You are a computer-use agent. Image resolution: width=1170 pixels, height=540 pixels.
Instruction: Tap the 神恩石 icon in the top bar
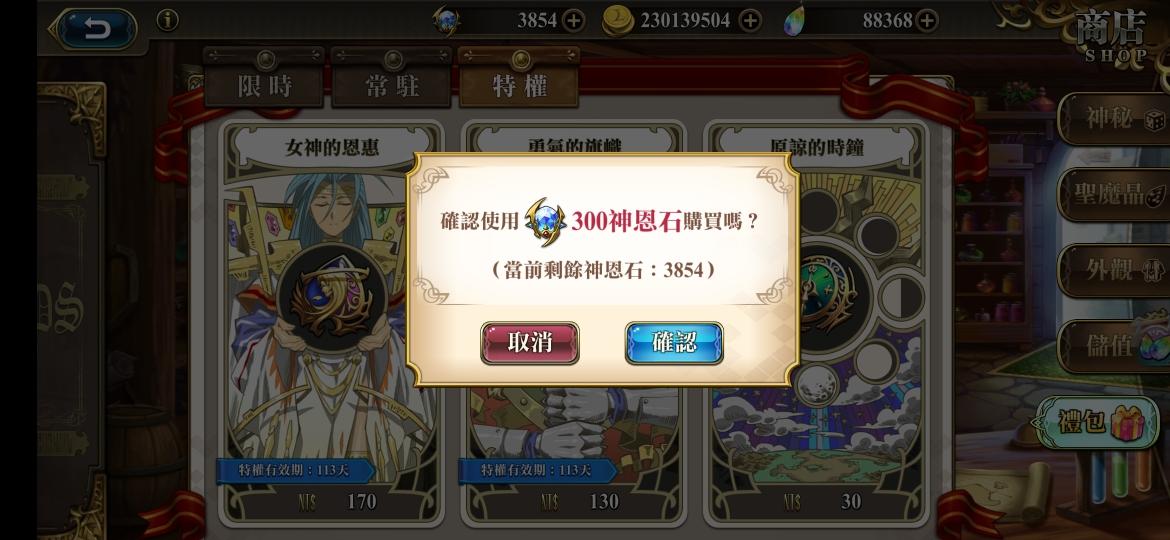click(x=446, y=20)
